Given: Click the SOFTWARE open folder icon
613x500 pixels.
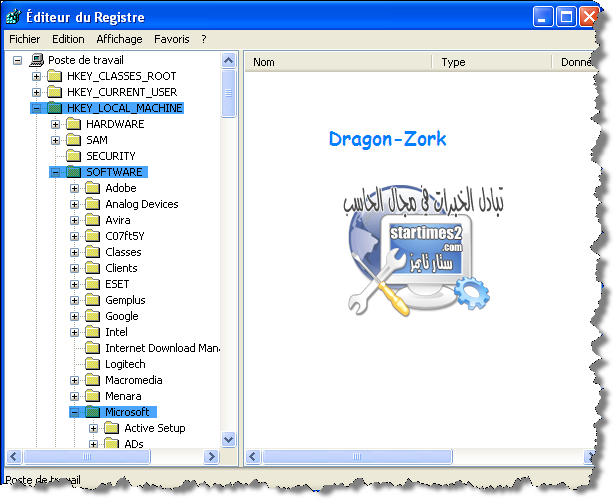Looking at the screenshot, I should (x=73, y=172).
